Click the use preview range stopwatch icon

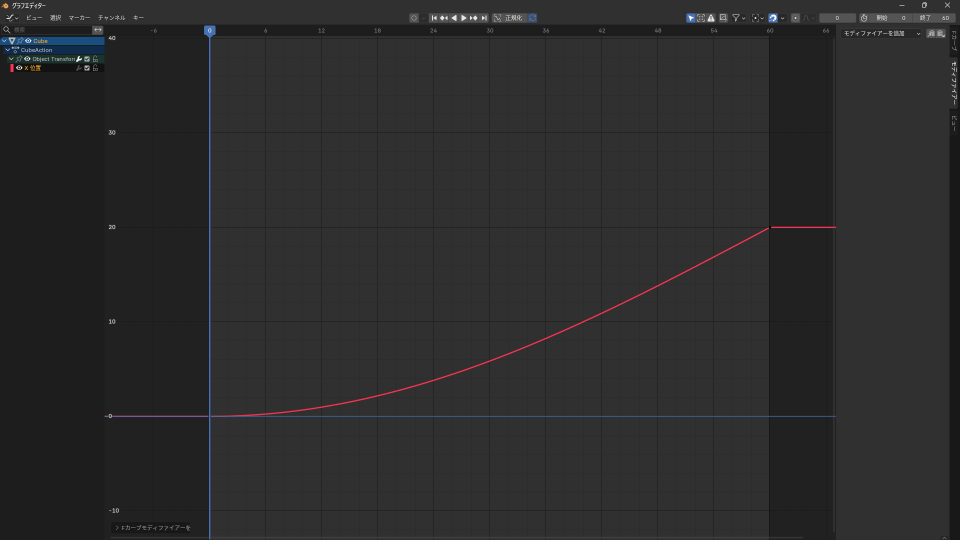864,18
